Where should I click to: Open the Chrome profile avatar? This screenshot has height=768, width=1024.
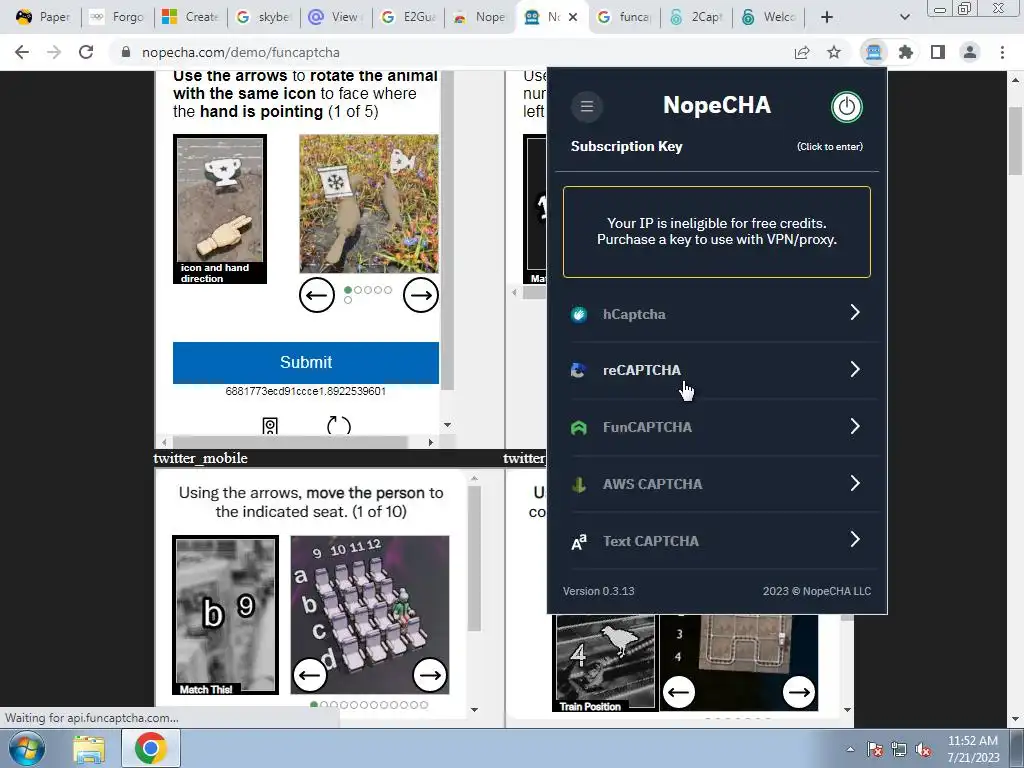coord(970,52)
